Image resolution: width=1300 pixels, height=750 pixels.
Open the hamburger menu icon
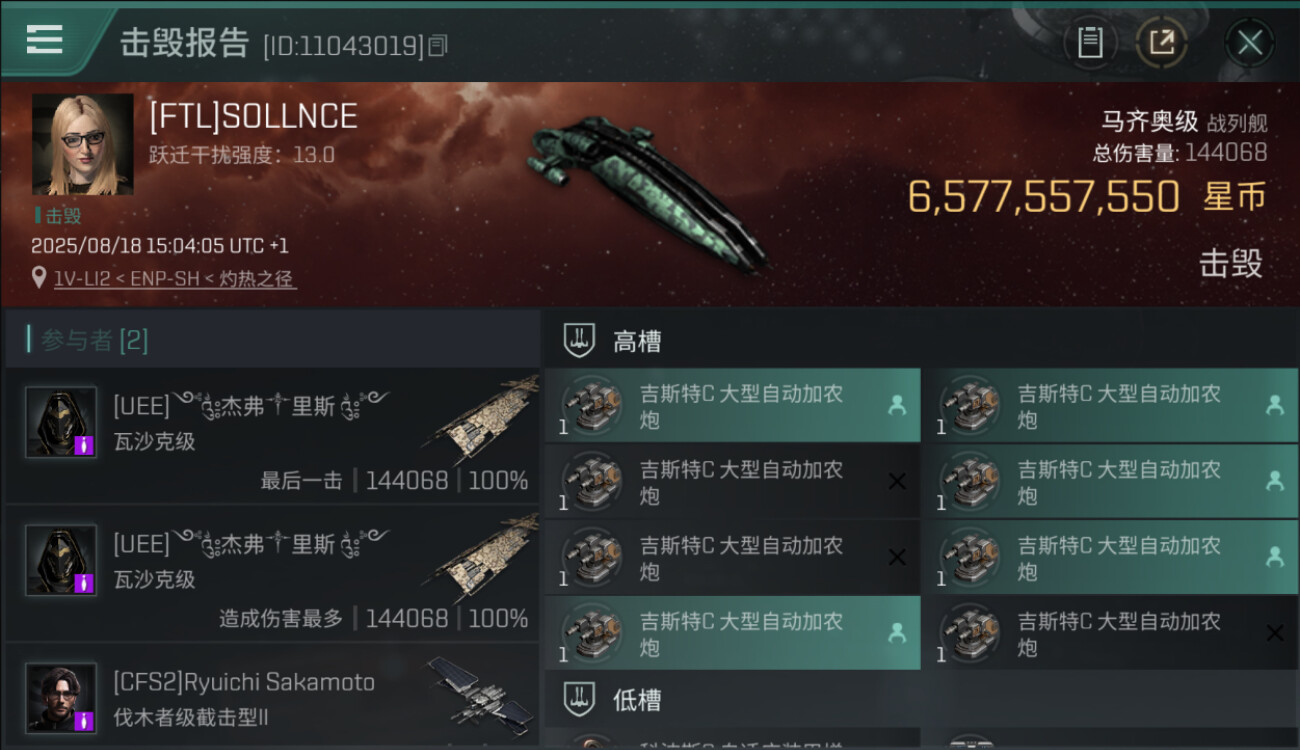click(45, 40)
